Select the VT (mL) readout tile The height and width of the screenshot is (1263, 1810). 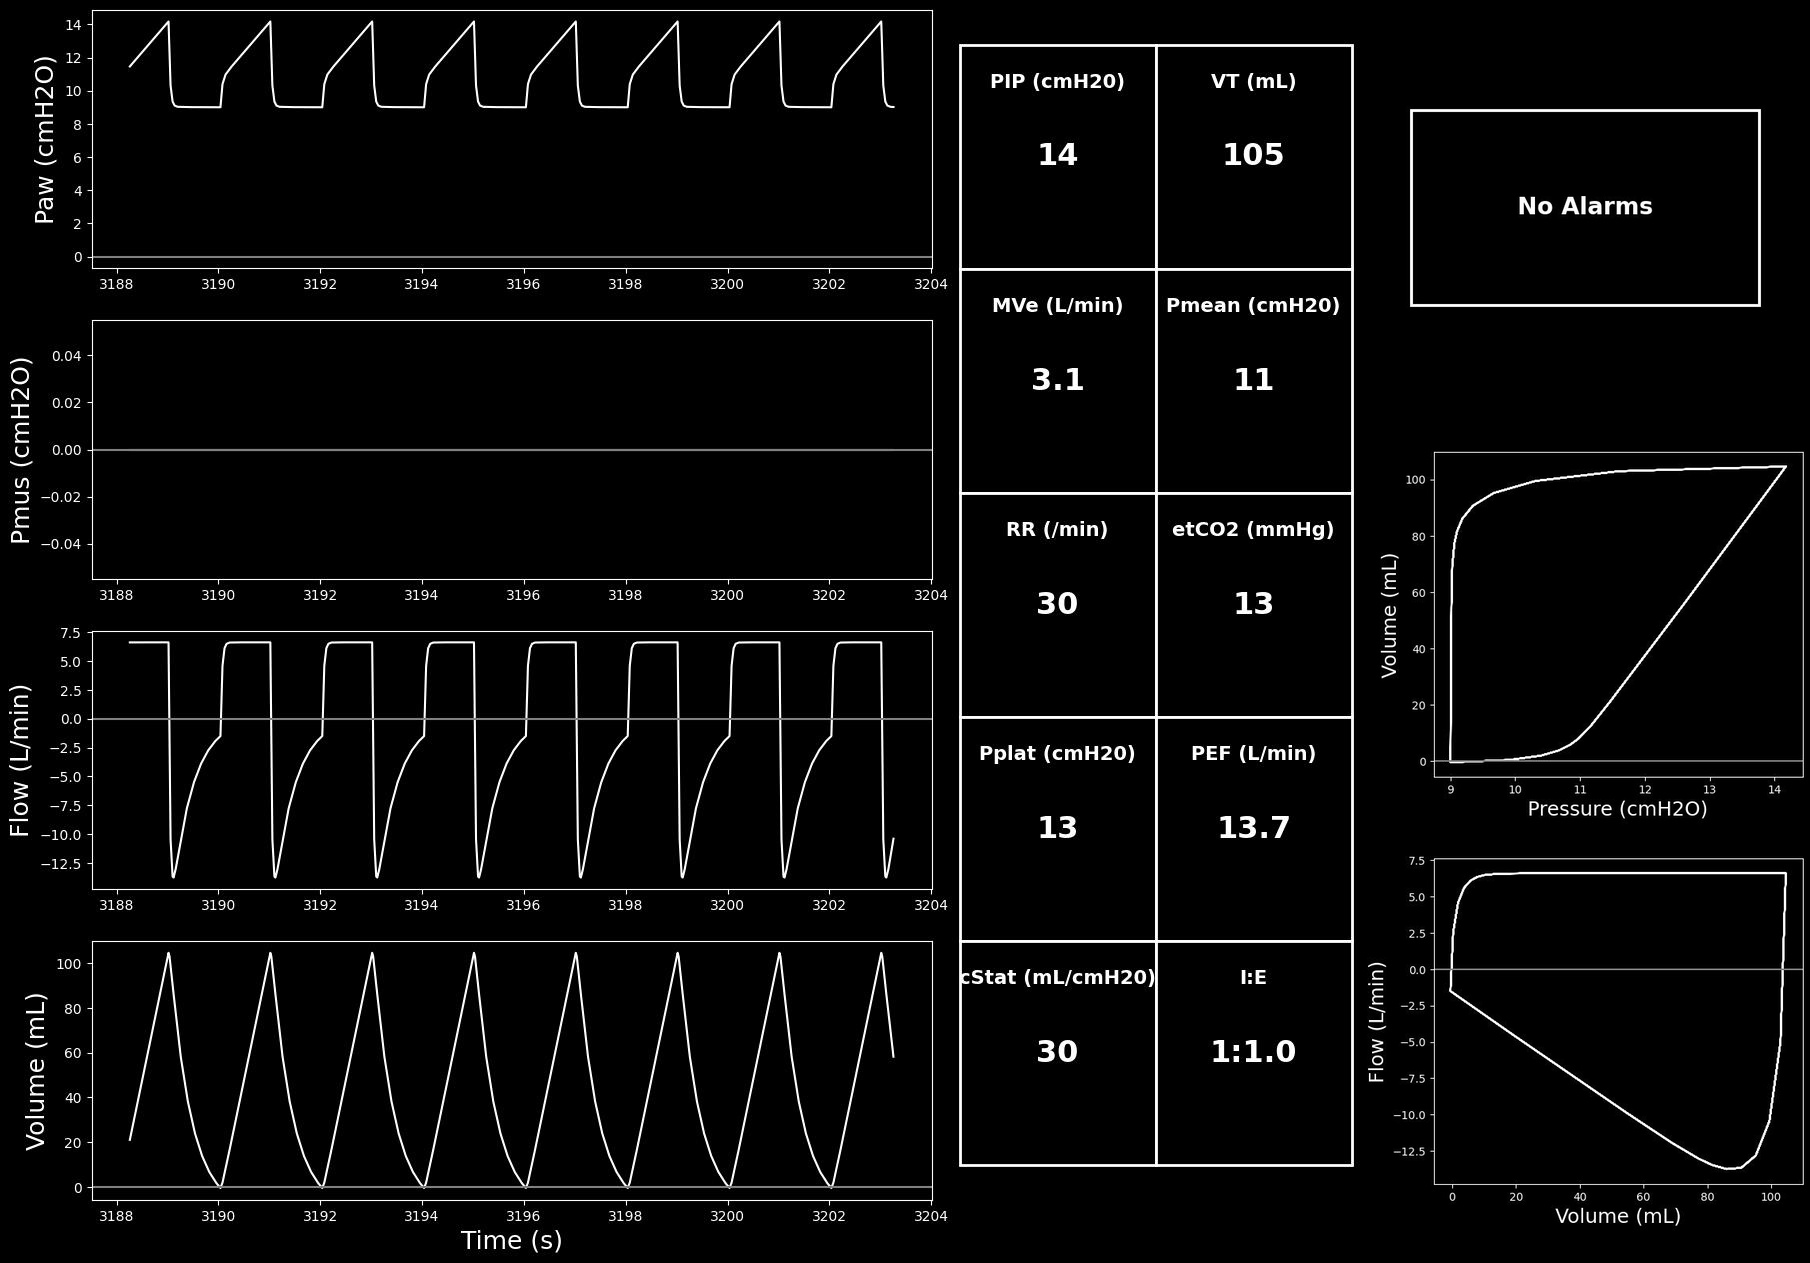pyautogui.click(x=1254, y=157)
